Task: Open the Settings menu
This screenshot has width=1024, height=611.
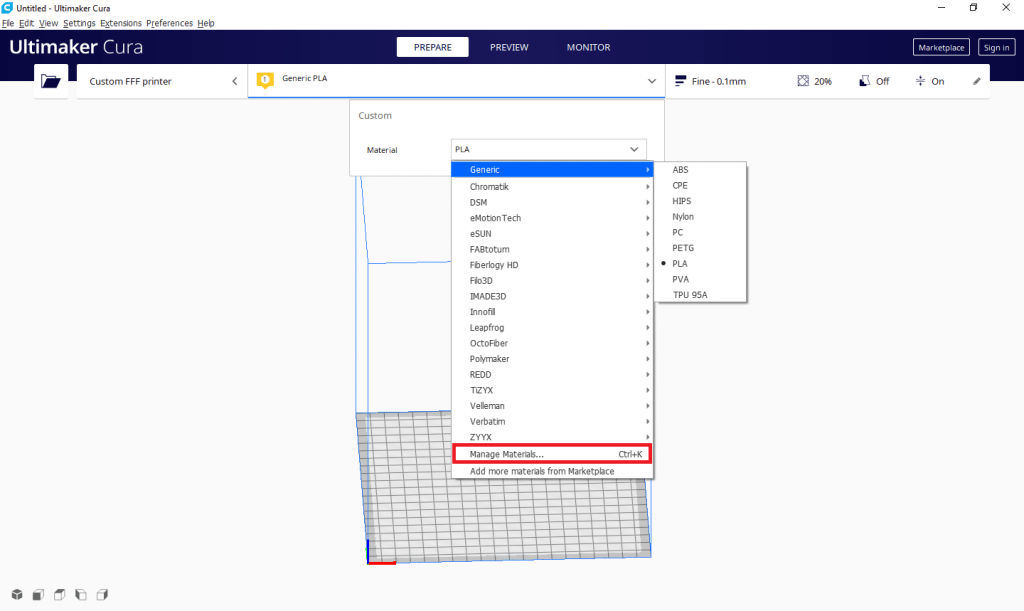Action: click(x=79, y=23)
